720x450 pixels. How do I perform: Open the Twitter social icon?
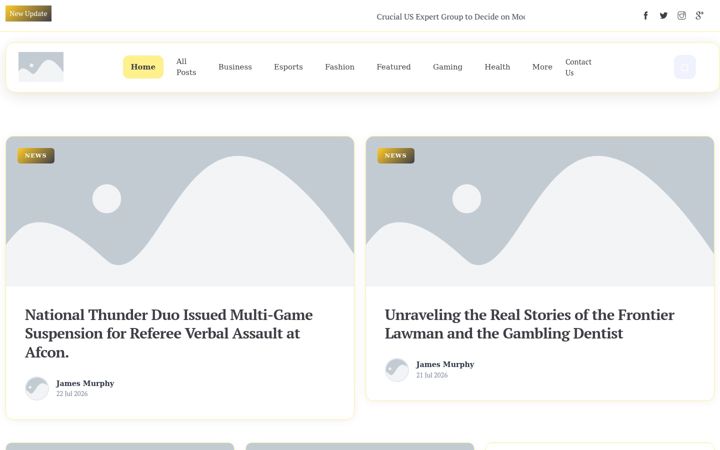pos(664,16)
